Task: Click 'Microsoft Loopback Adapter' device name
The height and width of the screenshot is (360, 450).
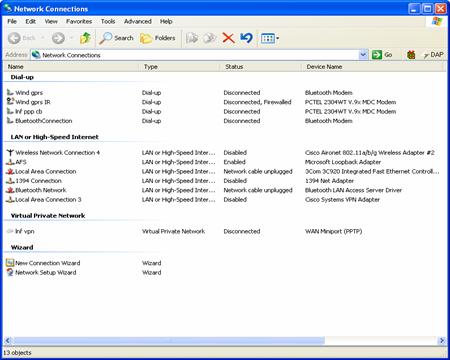Action: tap(343, 162)
